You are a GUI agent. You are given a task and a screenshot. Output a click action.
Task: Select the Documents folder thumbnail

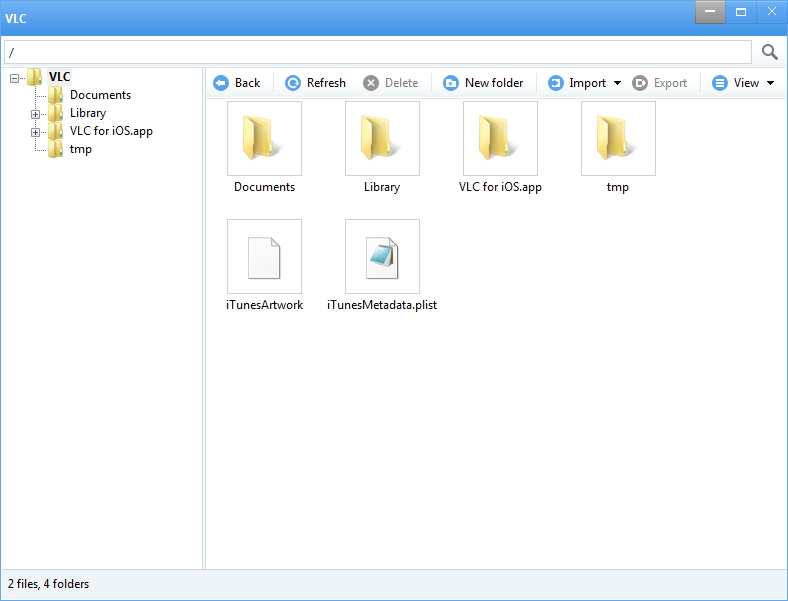(264, 138)
